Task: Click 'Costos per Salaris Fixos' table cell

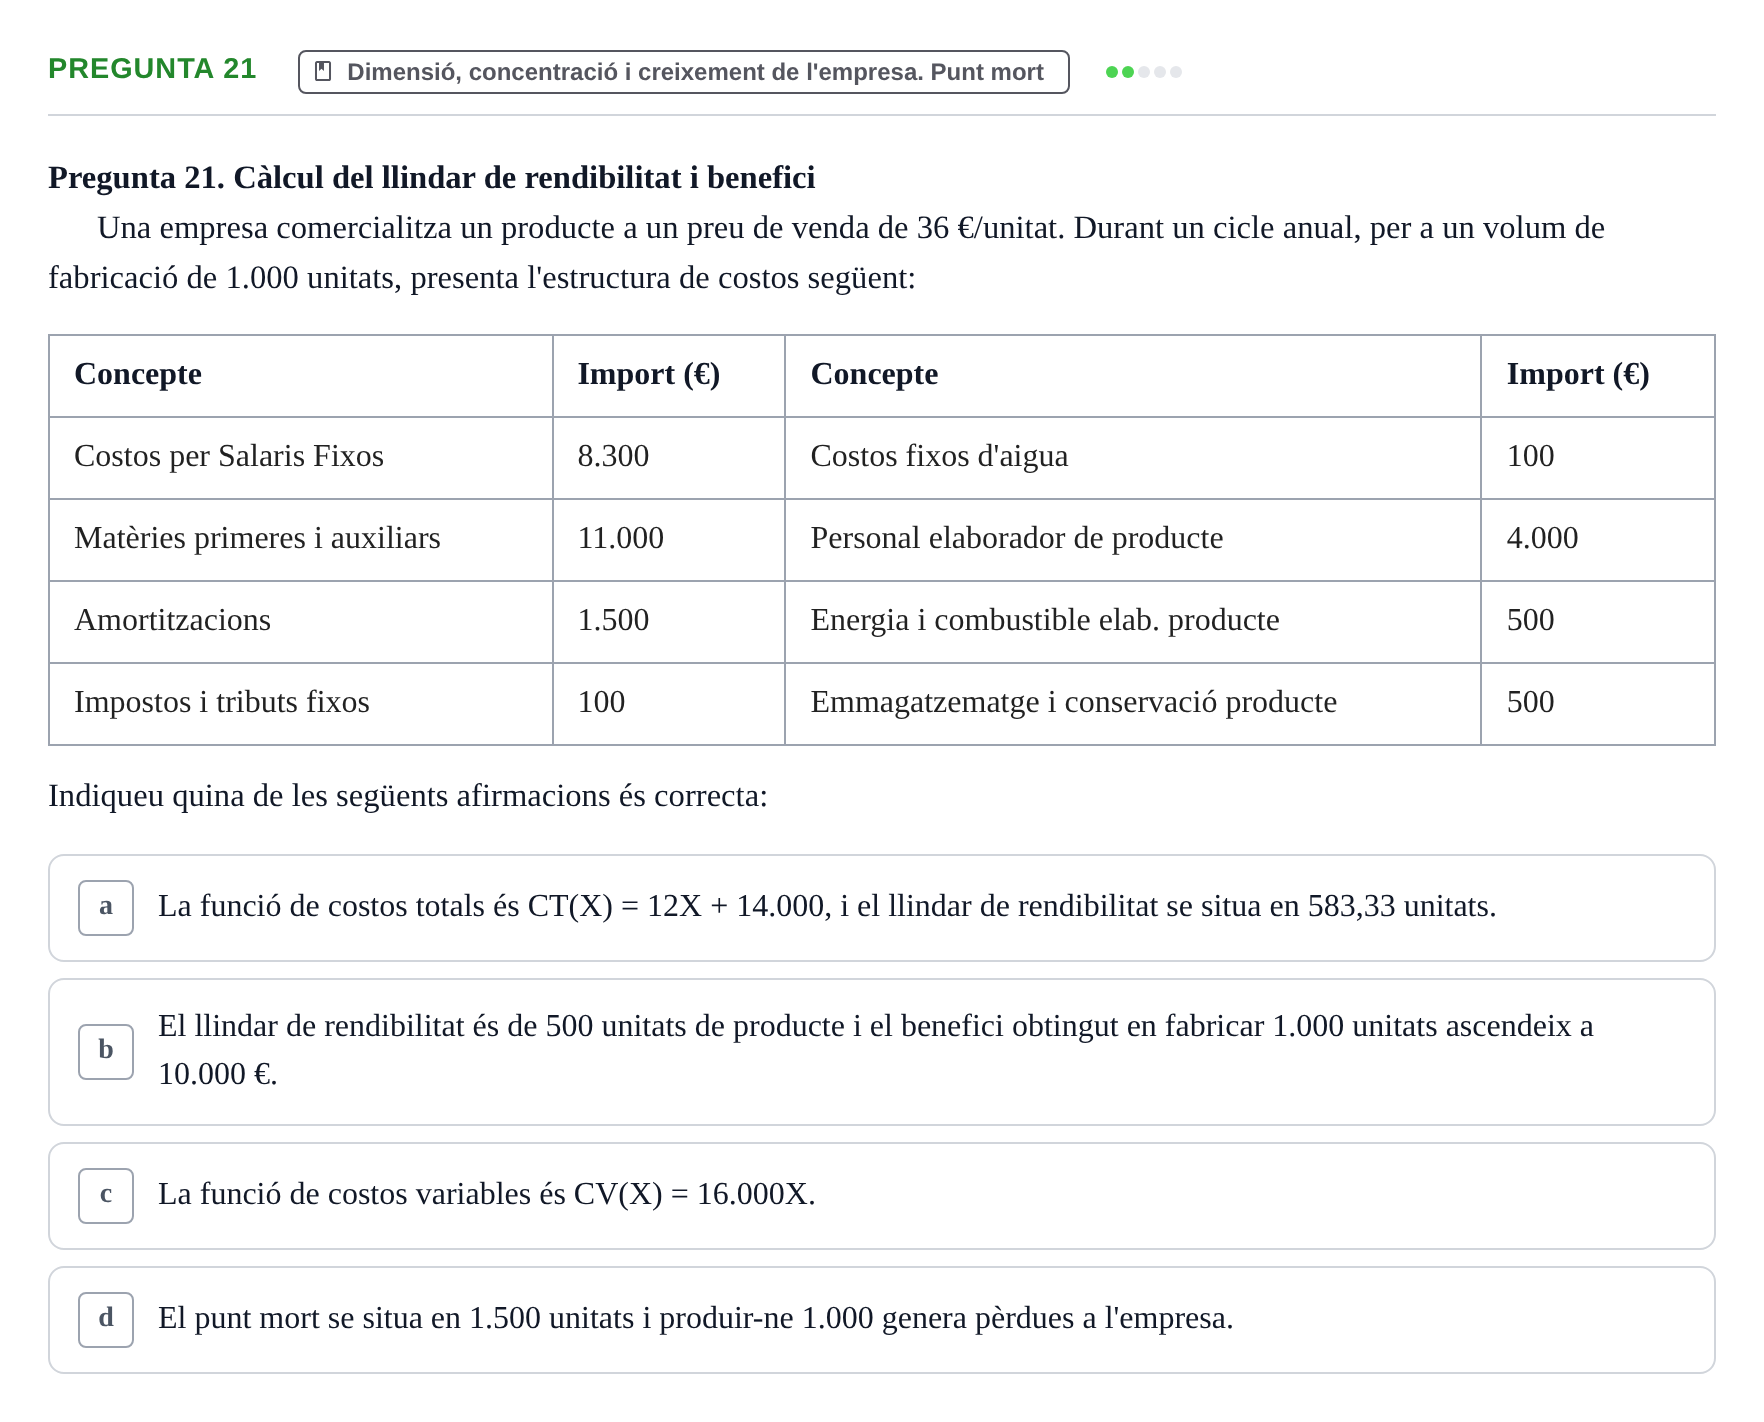Action: (301, 458)
